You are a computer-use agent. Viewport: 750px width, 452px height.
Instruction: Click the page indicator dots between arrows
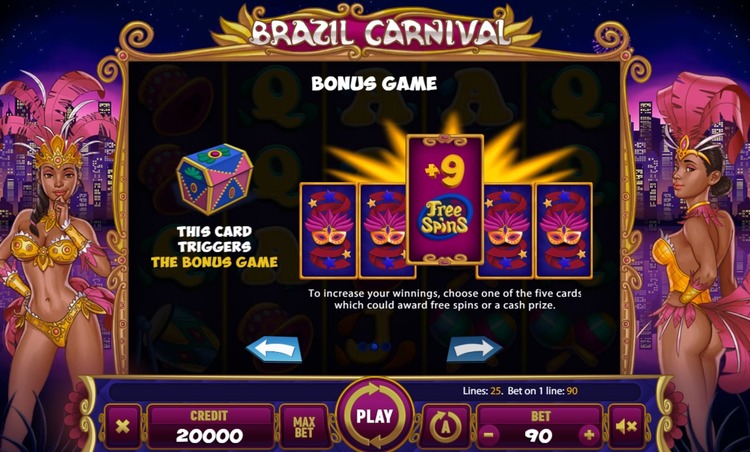[374, 346]
